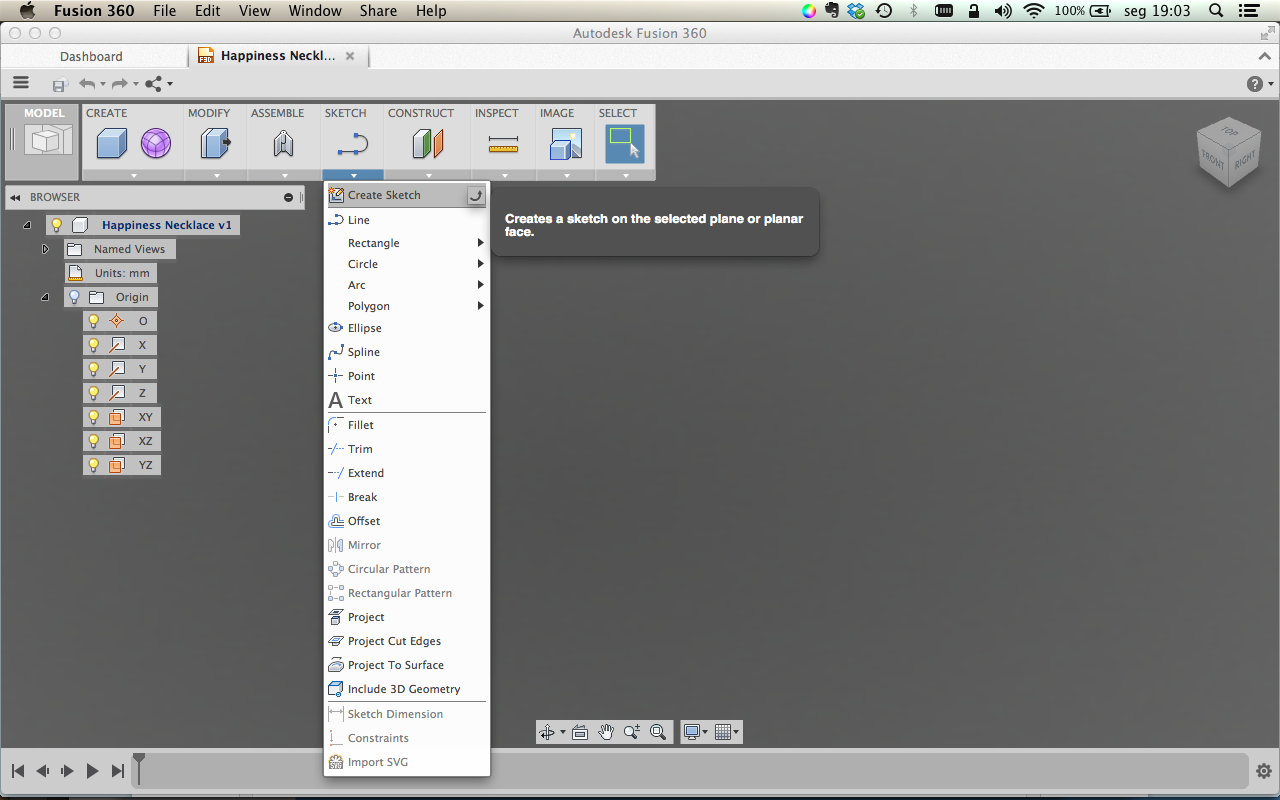Open the CONSTRUCT panel dropdown arrow
The image size is (1280, 800).
tap(428, 176)
